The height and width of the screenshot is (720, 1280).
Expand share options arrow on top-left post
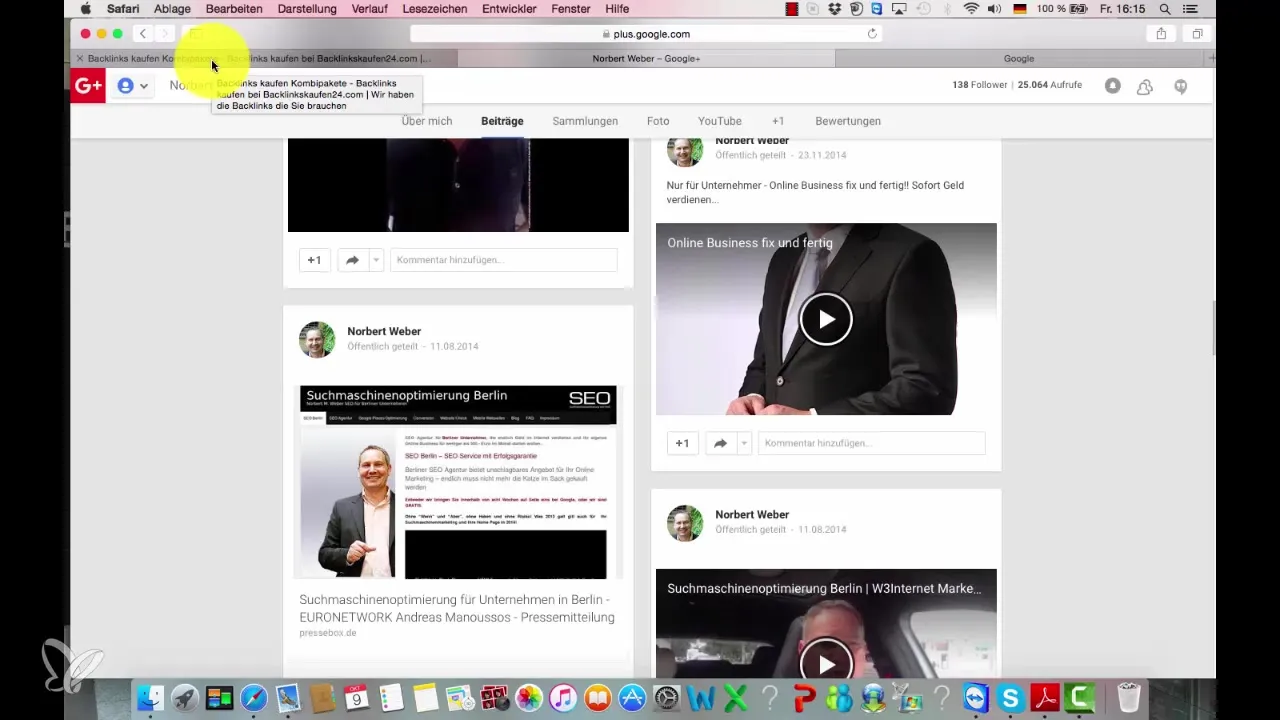[376, 260]
